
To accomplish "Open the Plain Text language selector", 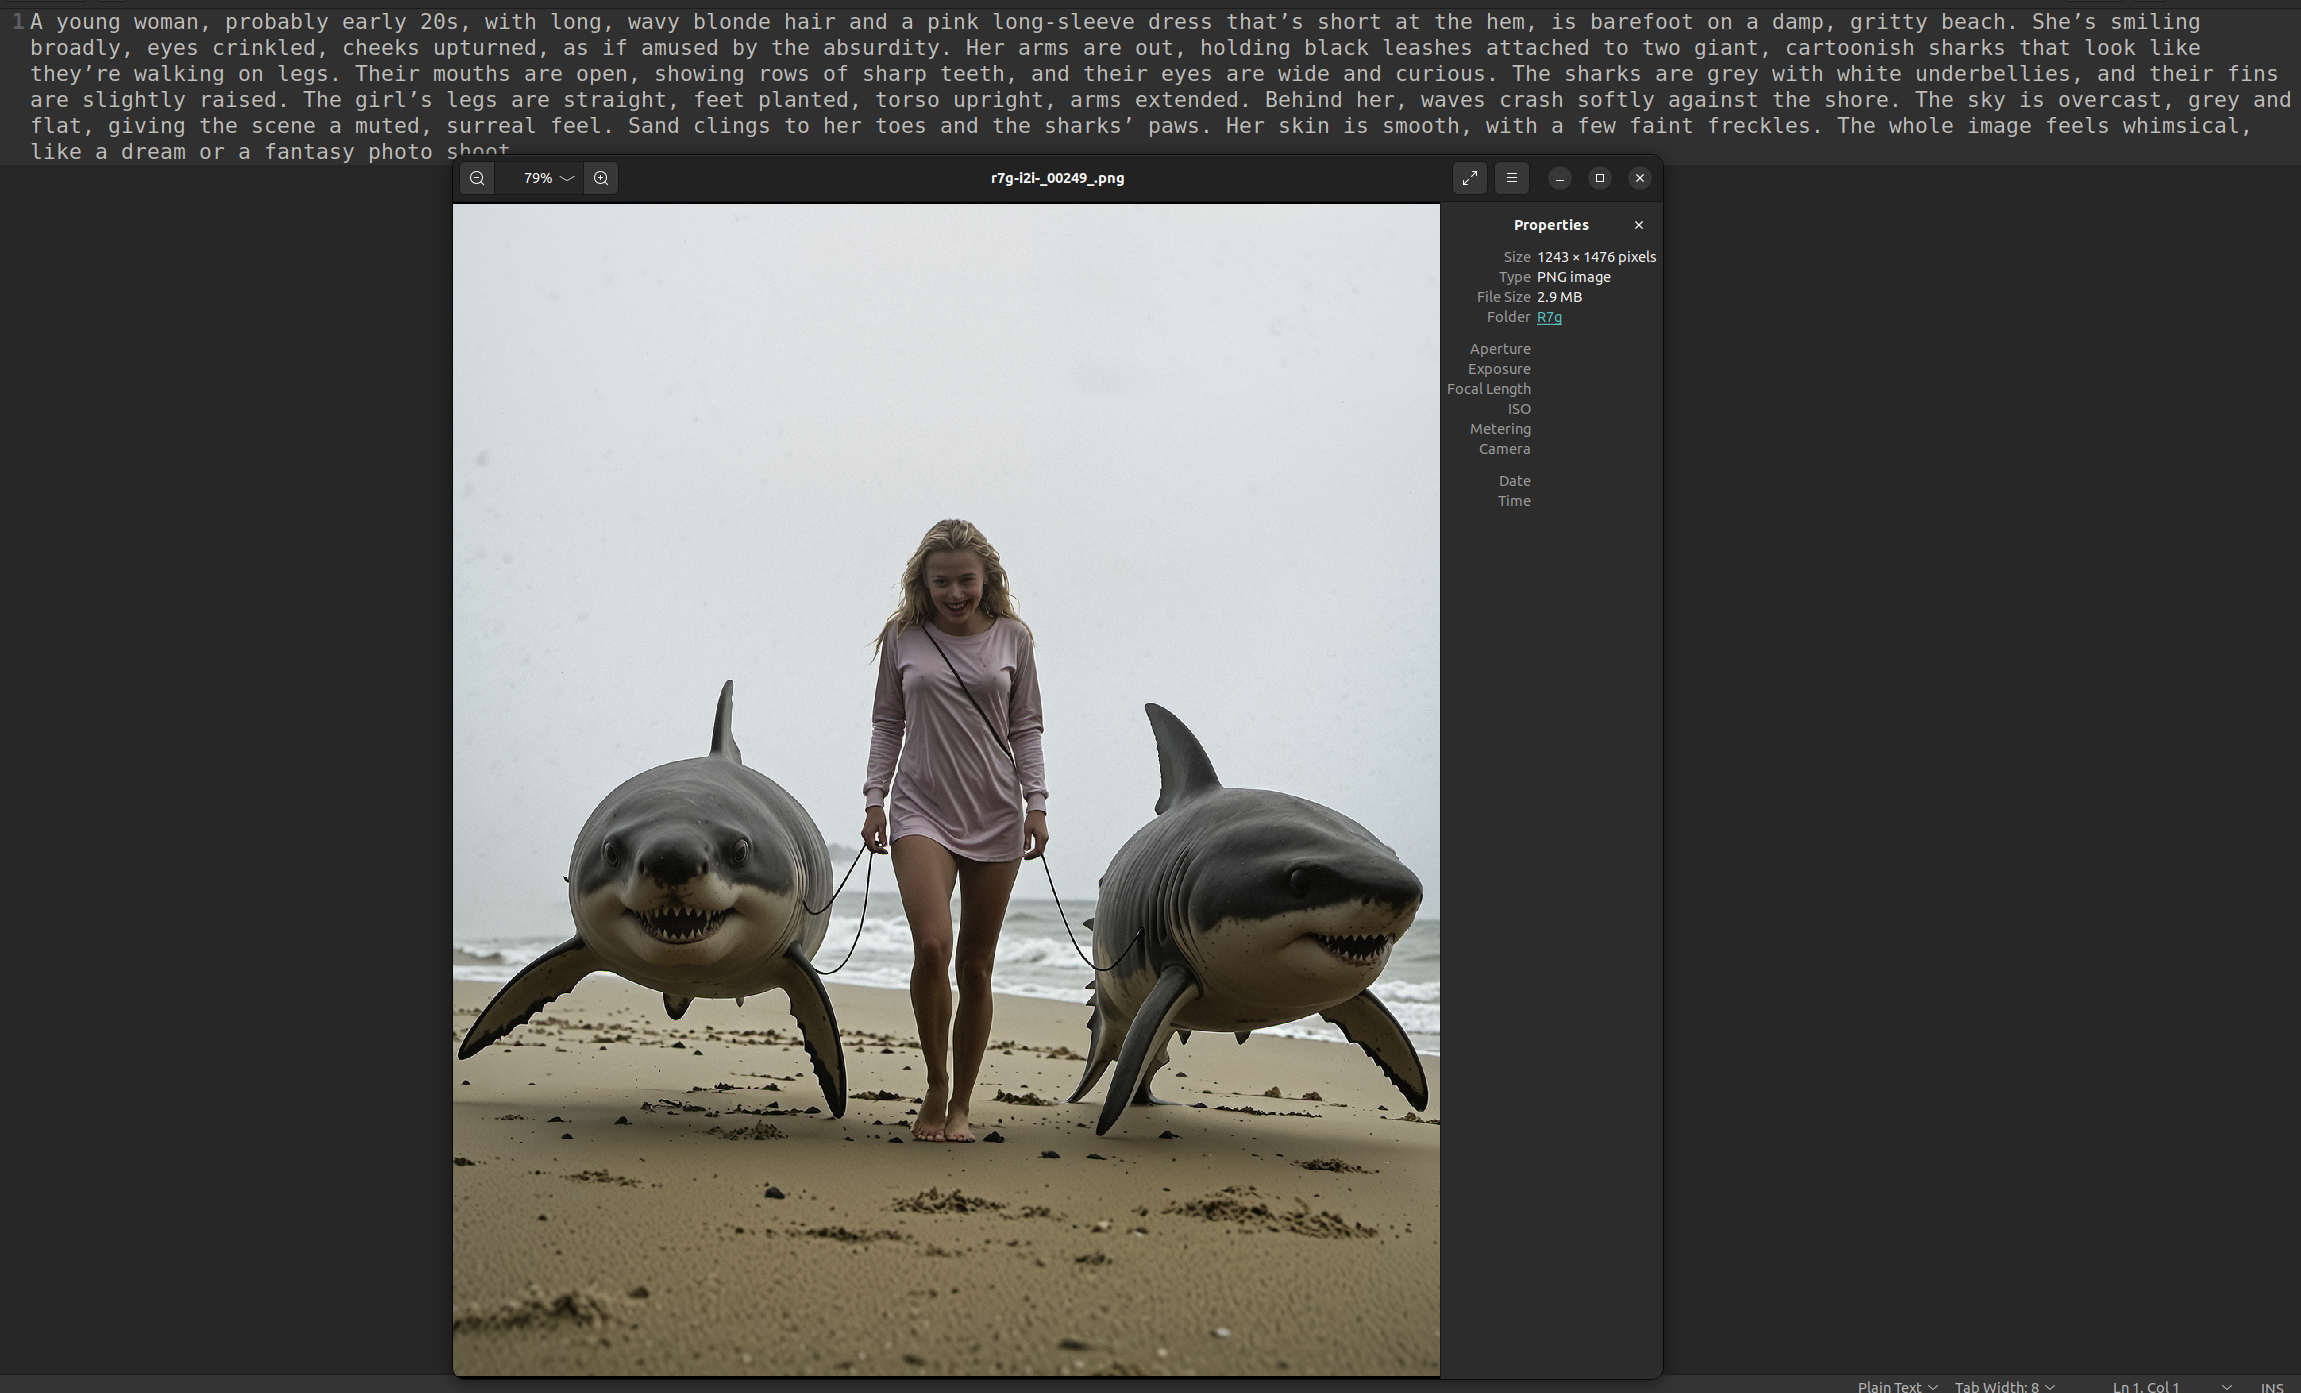I will tap(1896, 1386).
